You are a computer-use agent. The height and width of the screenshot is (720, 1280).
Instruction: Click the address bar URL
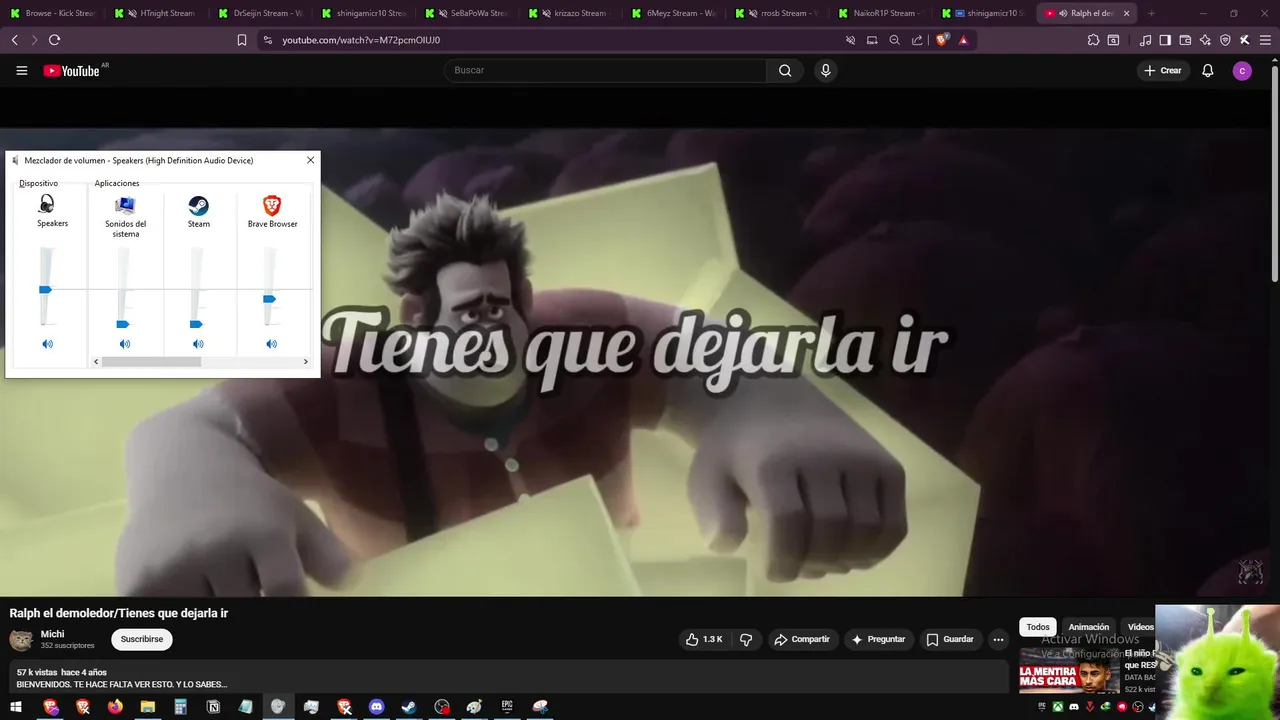pyautogui.click(x=361, y=40)
